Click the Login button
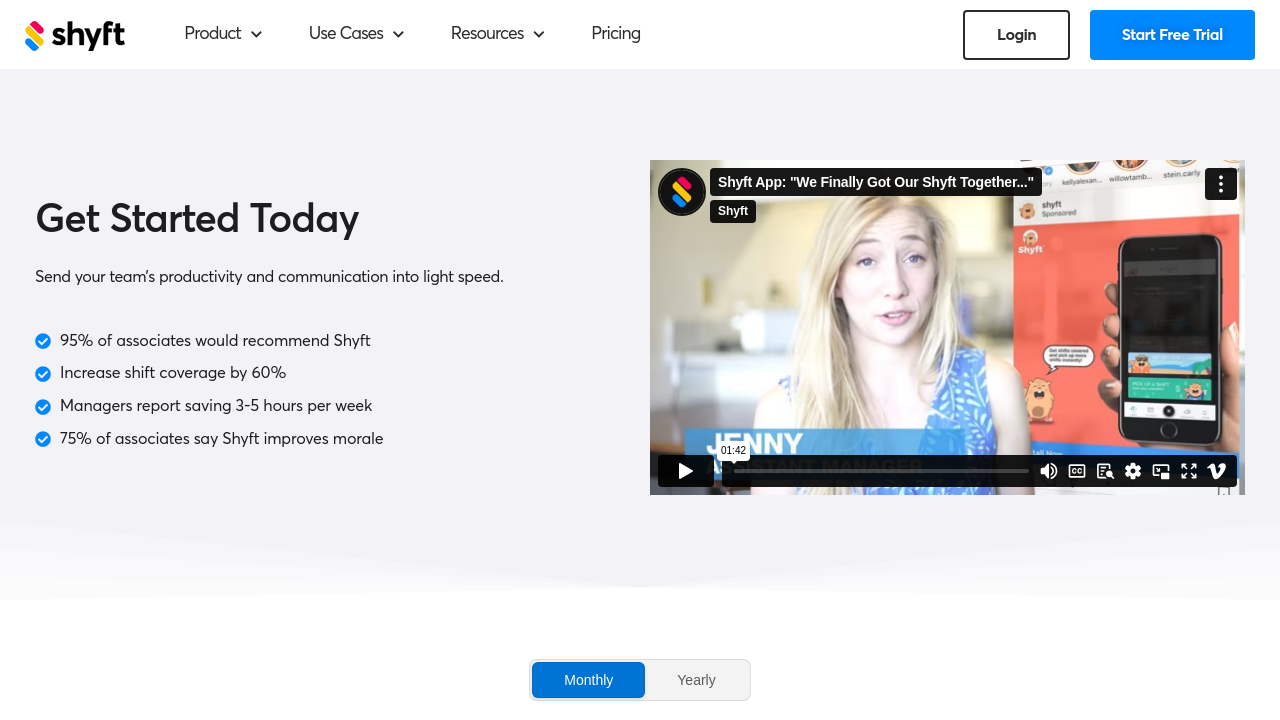Image resolution: width=1280 pixels, height=720 pixels. click(x=1016, y=35)
